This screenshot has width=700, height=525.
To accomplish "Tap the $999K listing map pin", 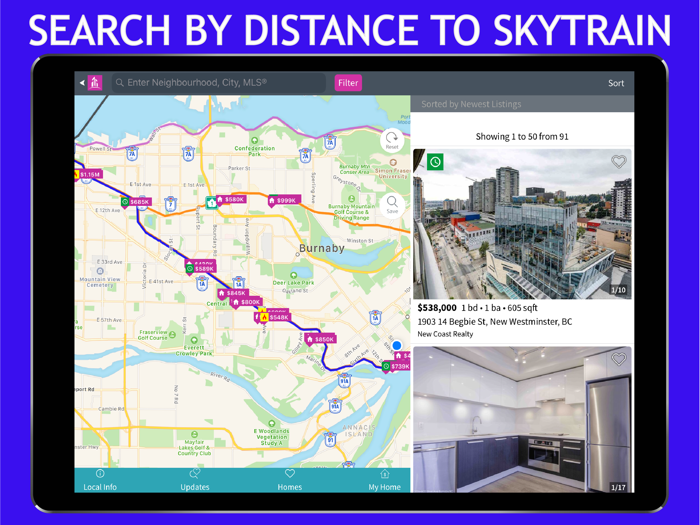I will [x=283, y=200].
